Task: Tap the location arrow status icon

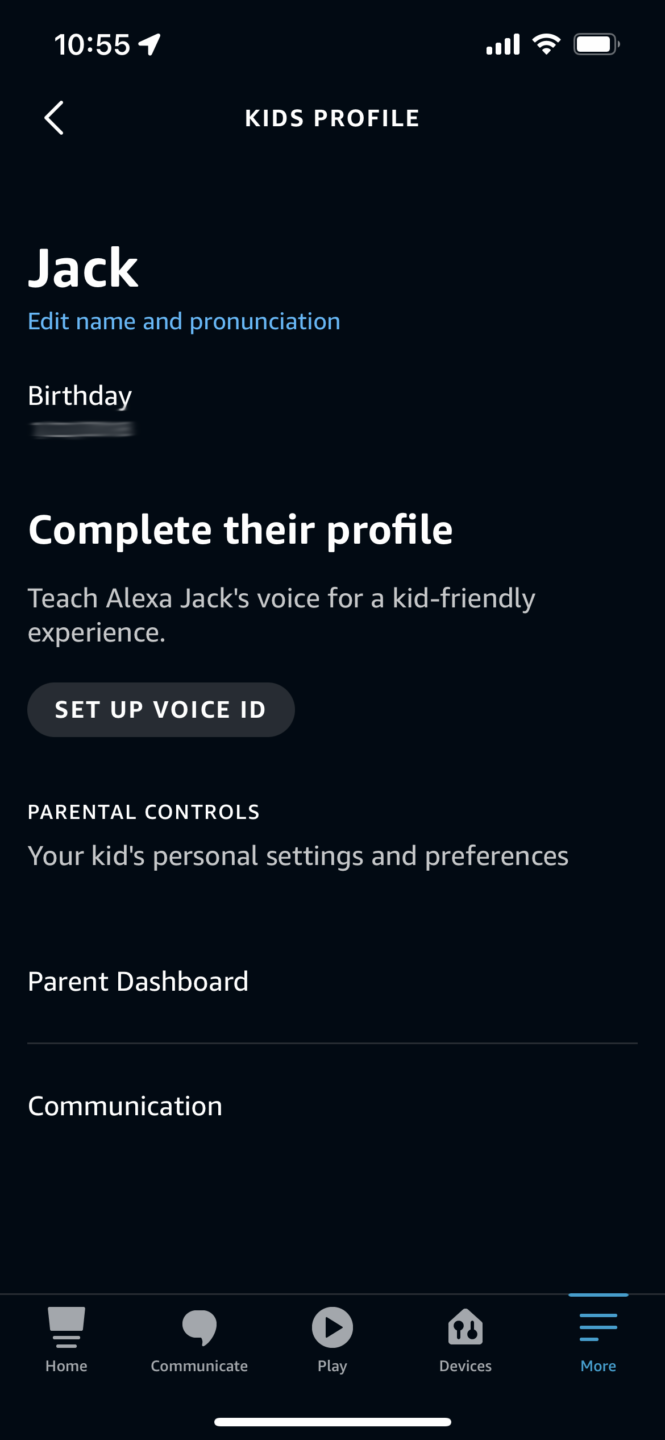Action: pyautogui.click(x=150, y=44)
